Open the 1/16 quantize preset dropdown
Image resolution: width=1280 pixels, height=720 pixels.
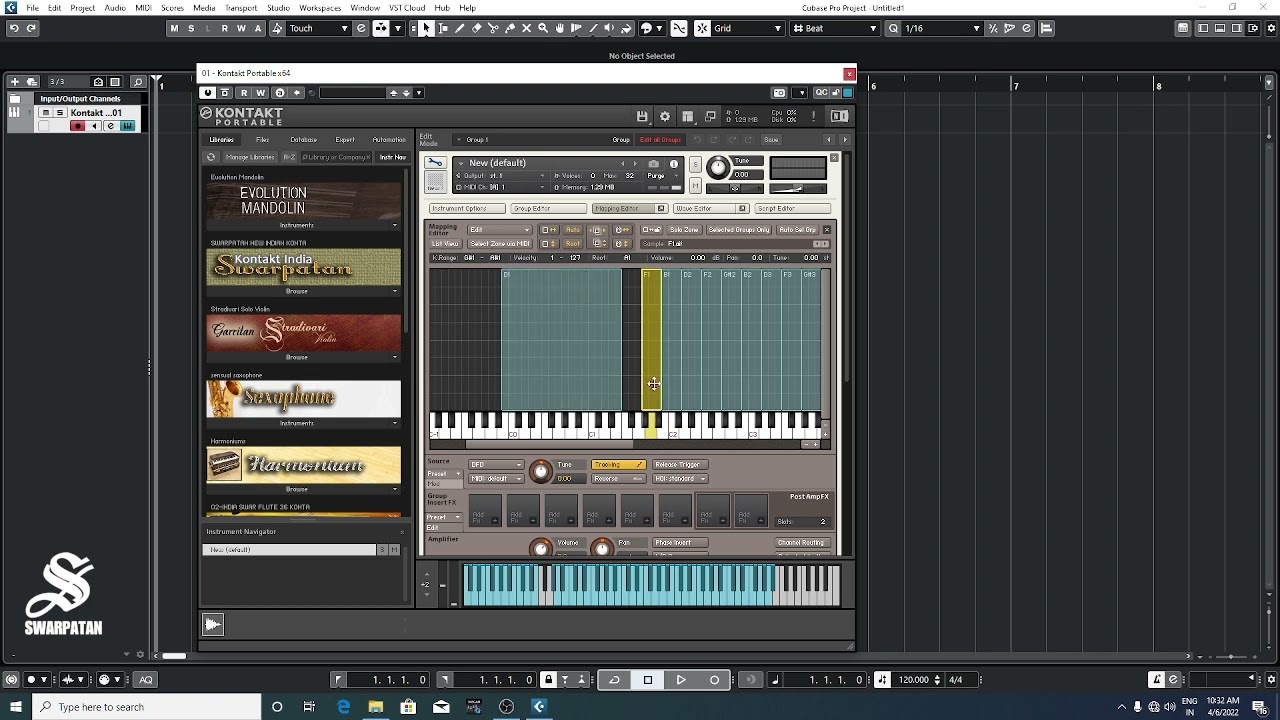point(942,28)
